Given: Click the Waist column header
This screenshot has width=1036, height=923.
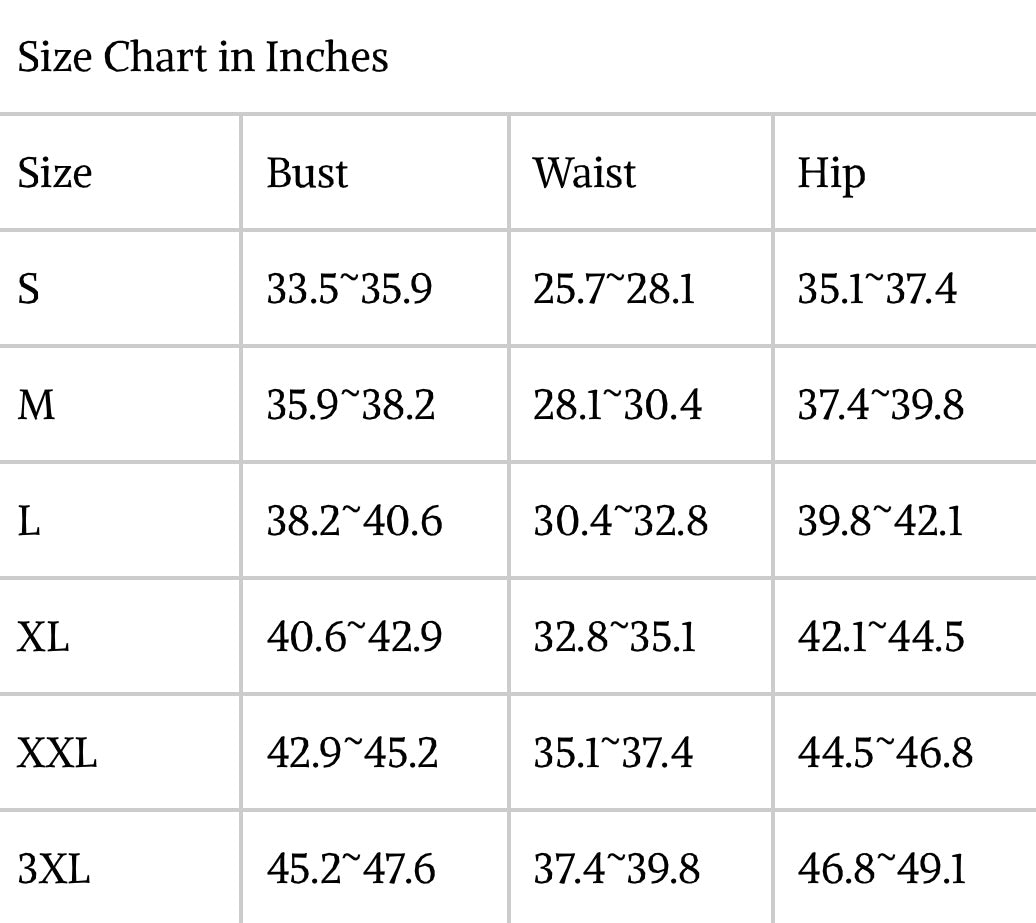Looking at the screenshot, I should point(584,173).
